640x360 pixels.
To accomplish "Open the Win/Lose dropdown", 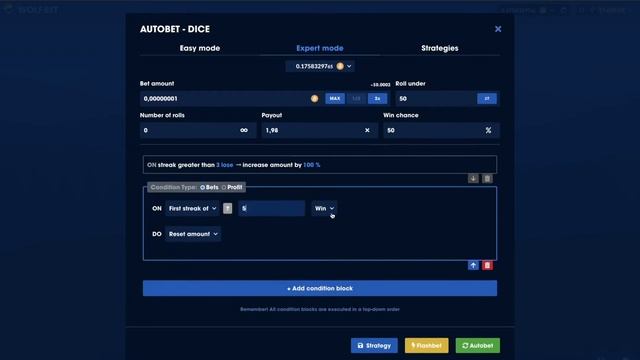I will (x=324, y=209).
